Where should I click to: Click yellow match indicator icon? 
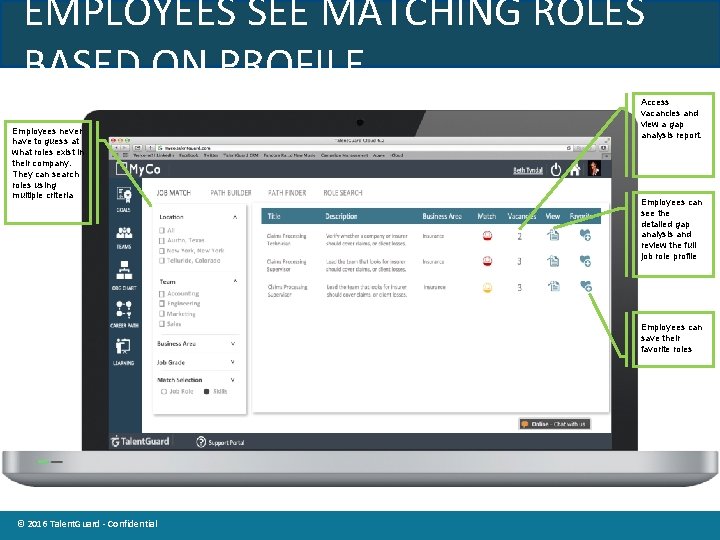click(x=487, y=287)
